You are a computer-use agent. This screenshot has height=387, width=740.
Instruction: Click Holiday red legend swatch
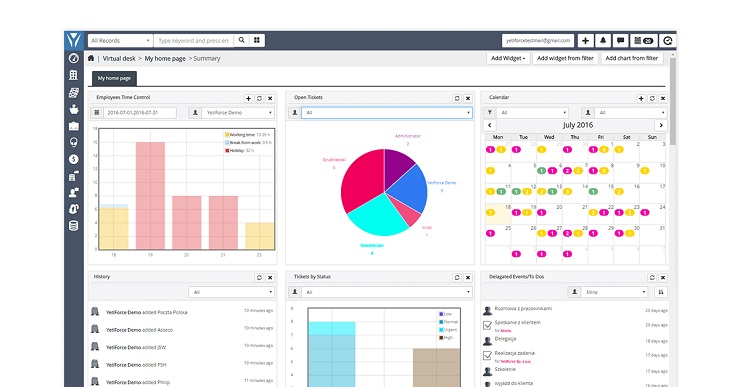click(x=227, y=151)
